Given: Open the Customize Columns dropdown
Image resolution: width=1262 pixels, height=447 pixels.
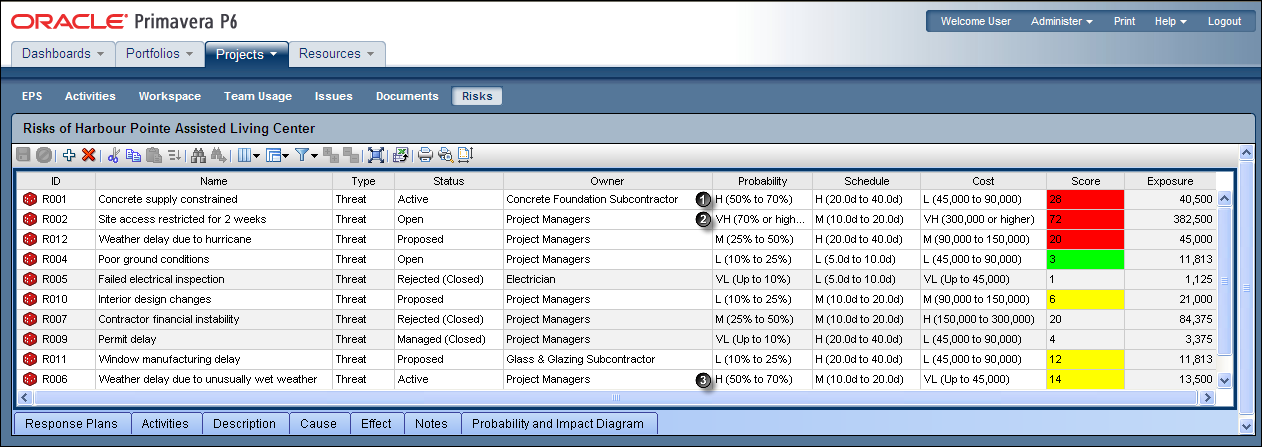Looking at the screenshot, I should coord(248,155).
